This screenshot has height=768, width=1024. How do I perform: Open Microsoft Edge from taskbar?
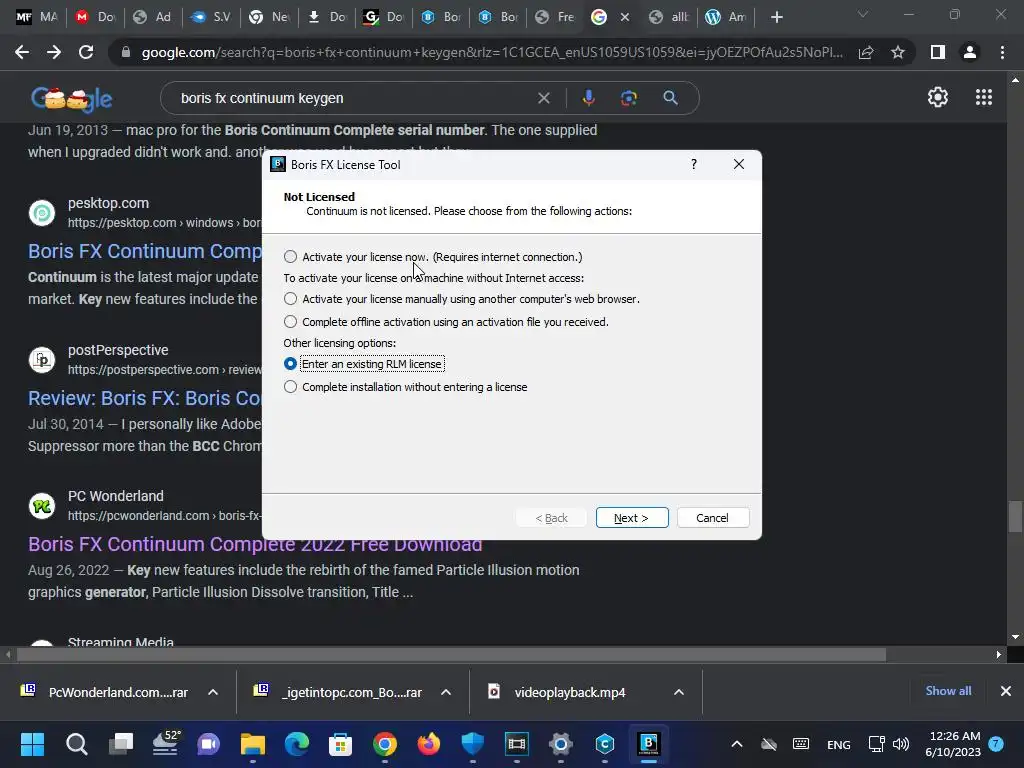(x=296, y=744)
